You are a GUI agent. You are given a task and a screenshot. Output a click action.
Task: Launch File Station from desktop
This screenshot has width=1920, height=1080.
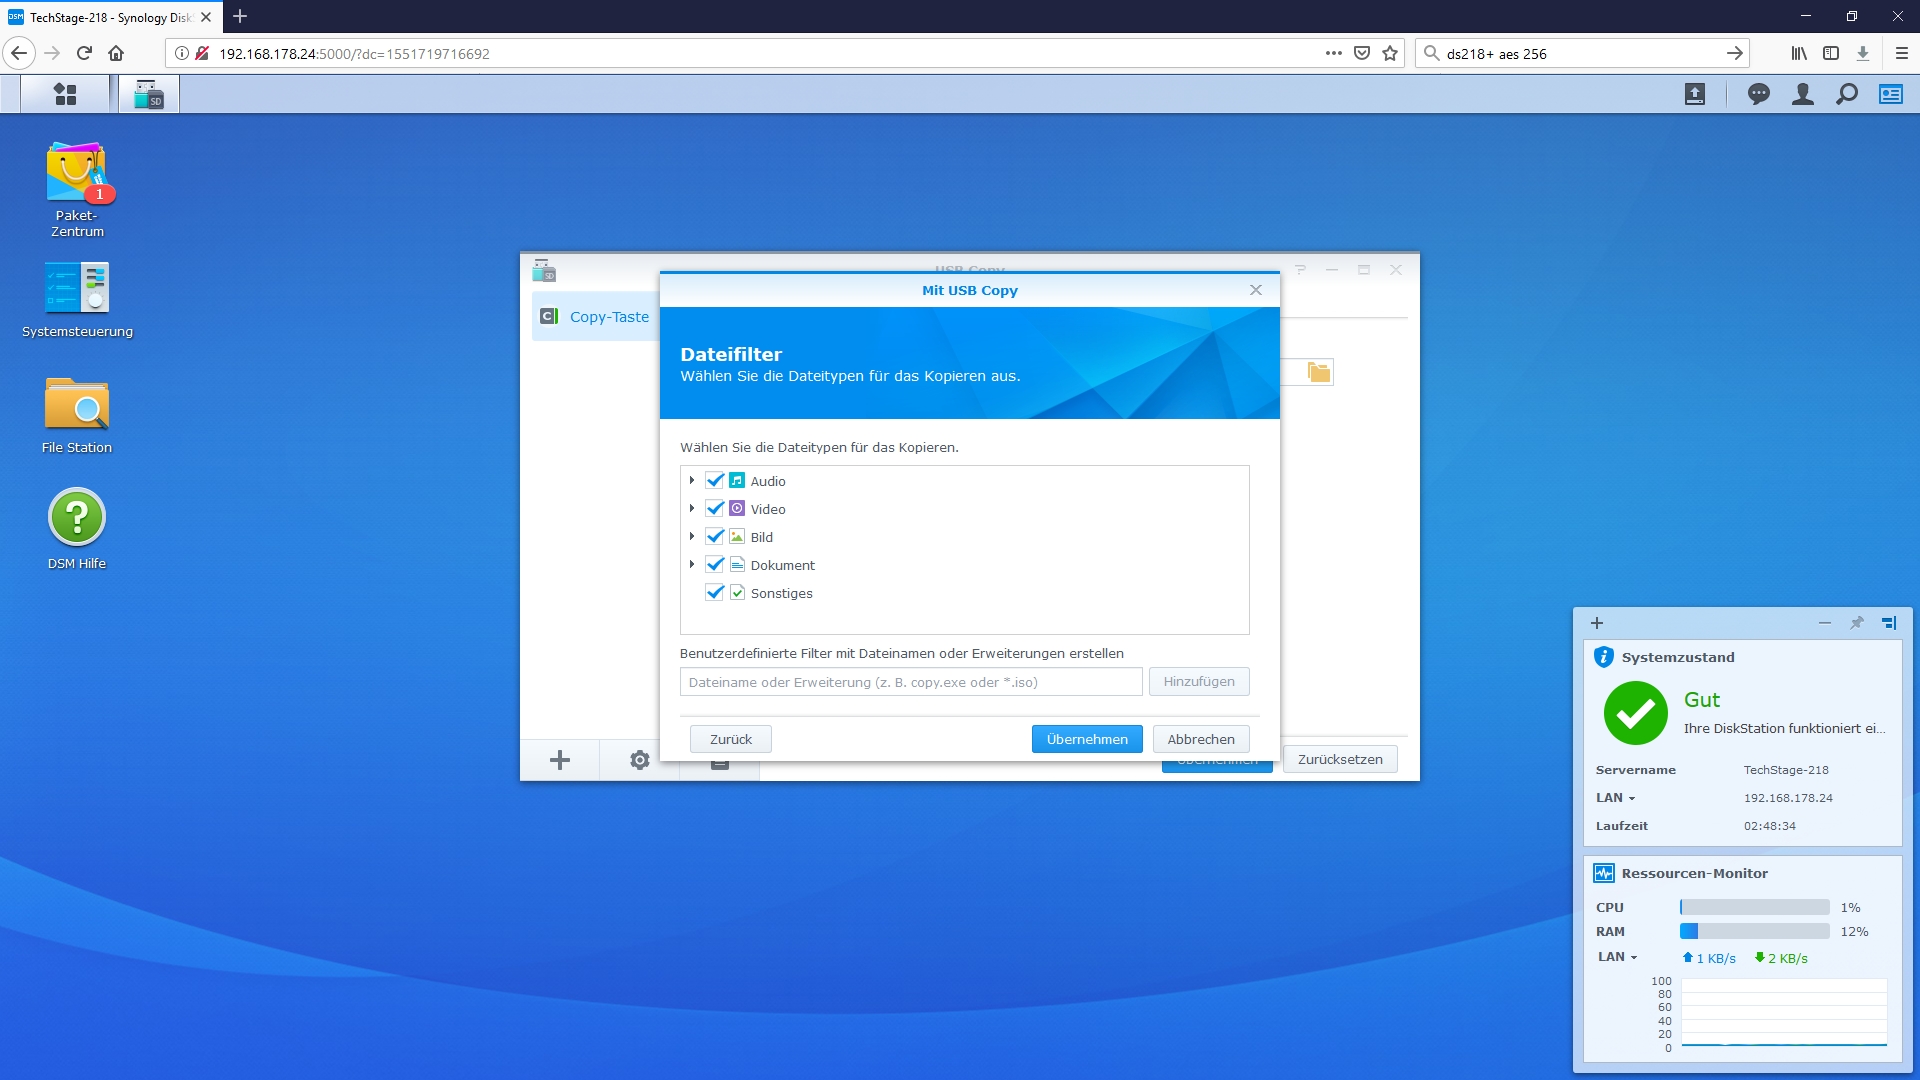click(x=76, y=405)
